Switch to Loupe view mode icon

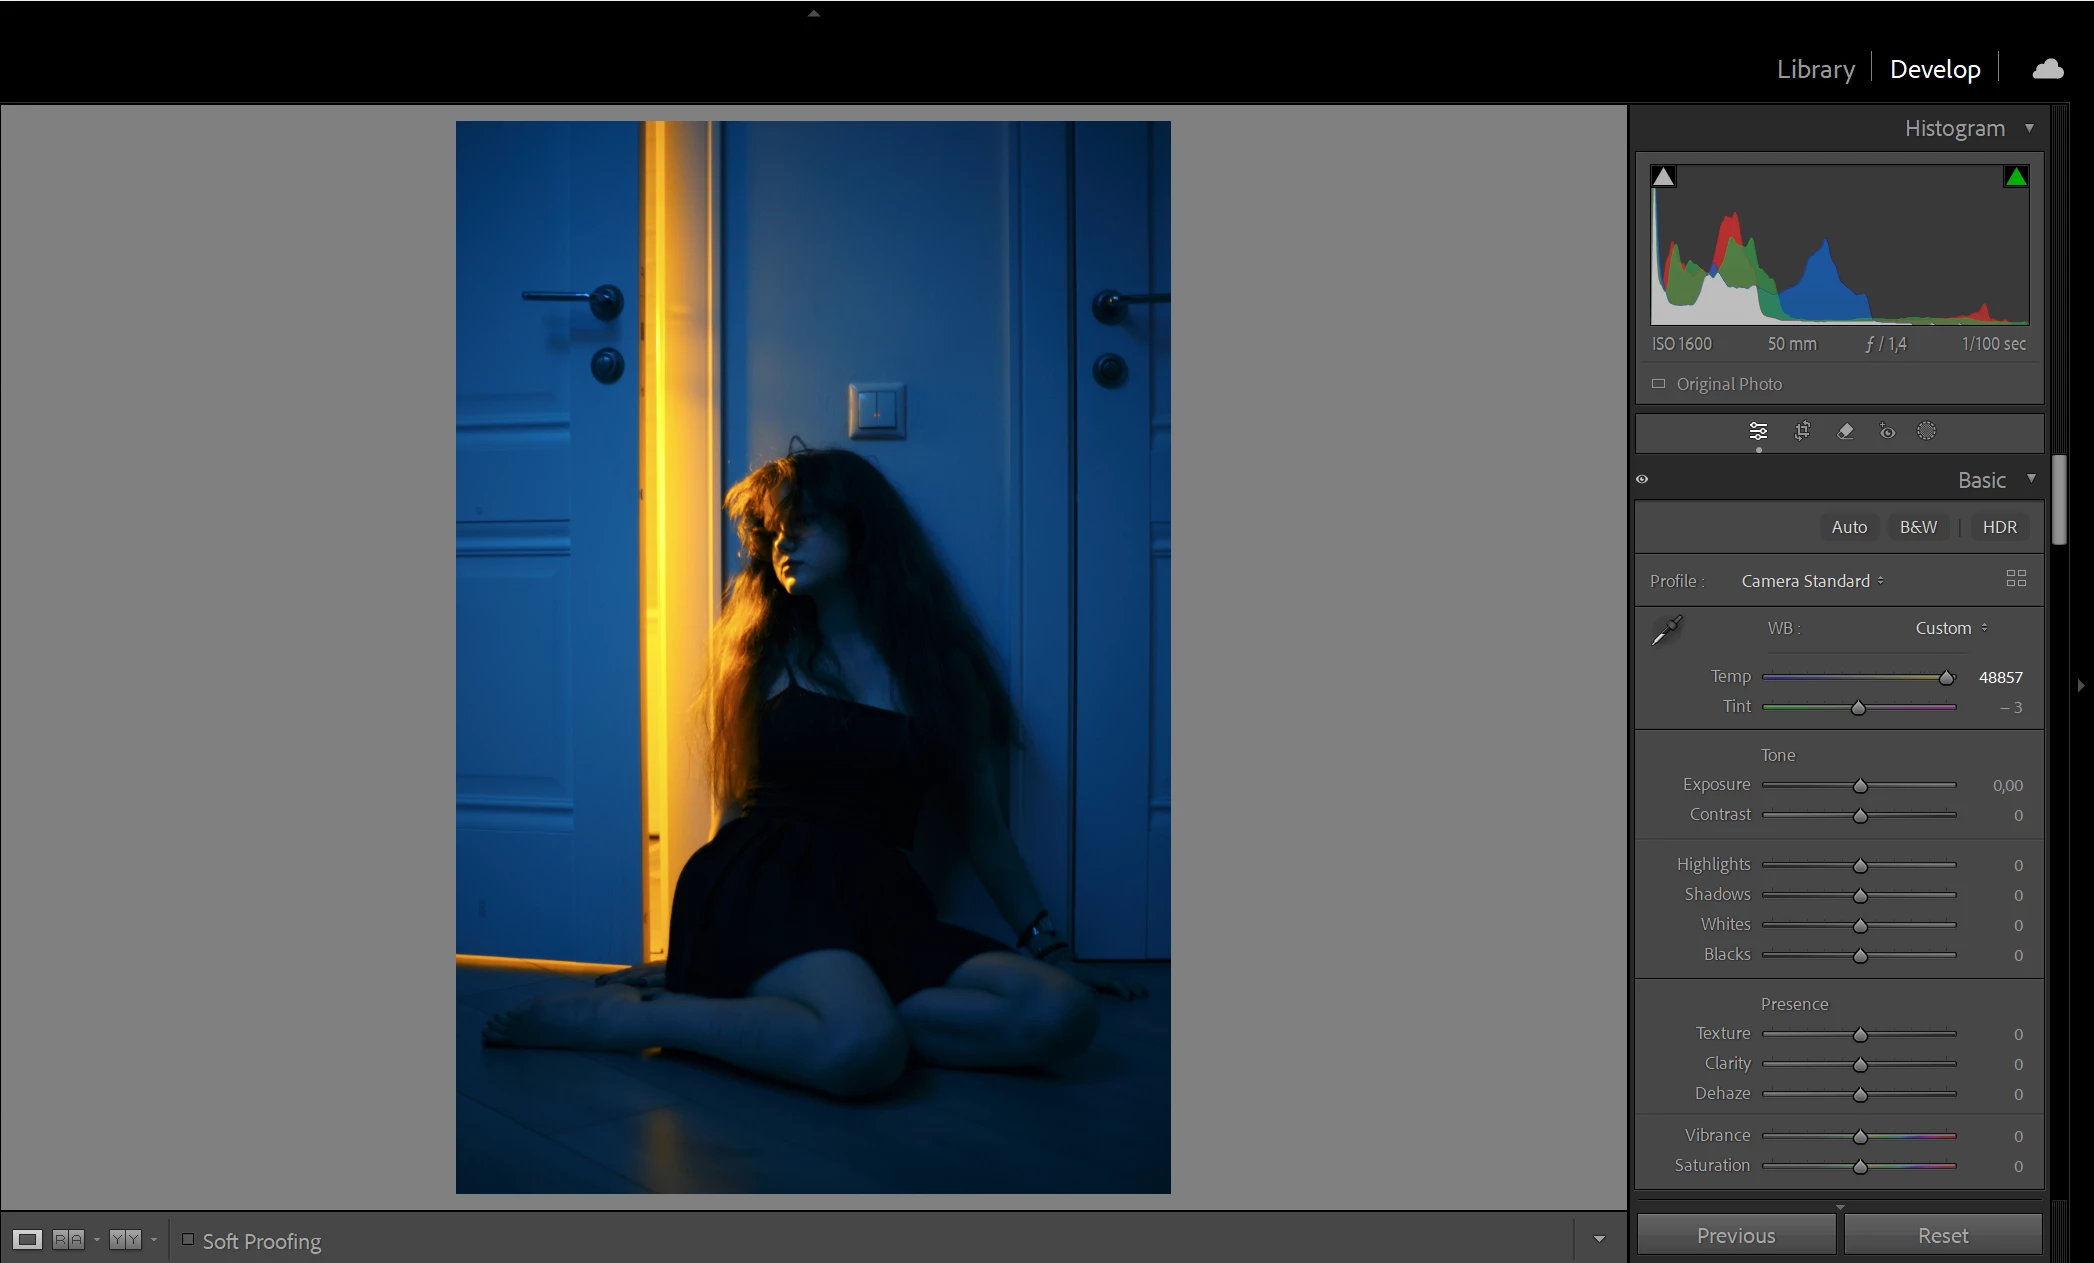[27, 1240]
